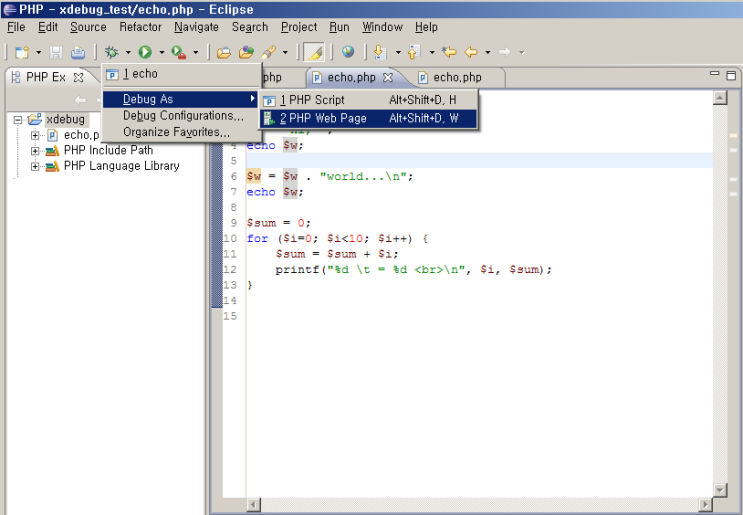Select PHP Language Library in explorer
743x515 pixels.
point(121,166)
